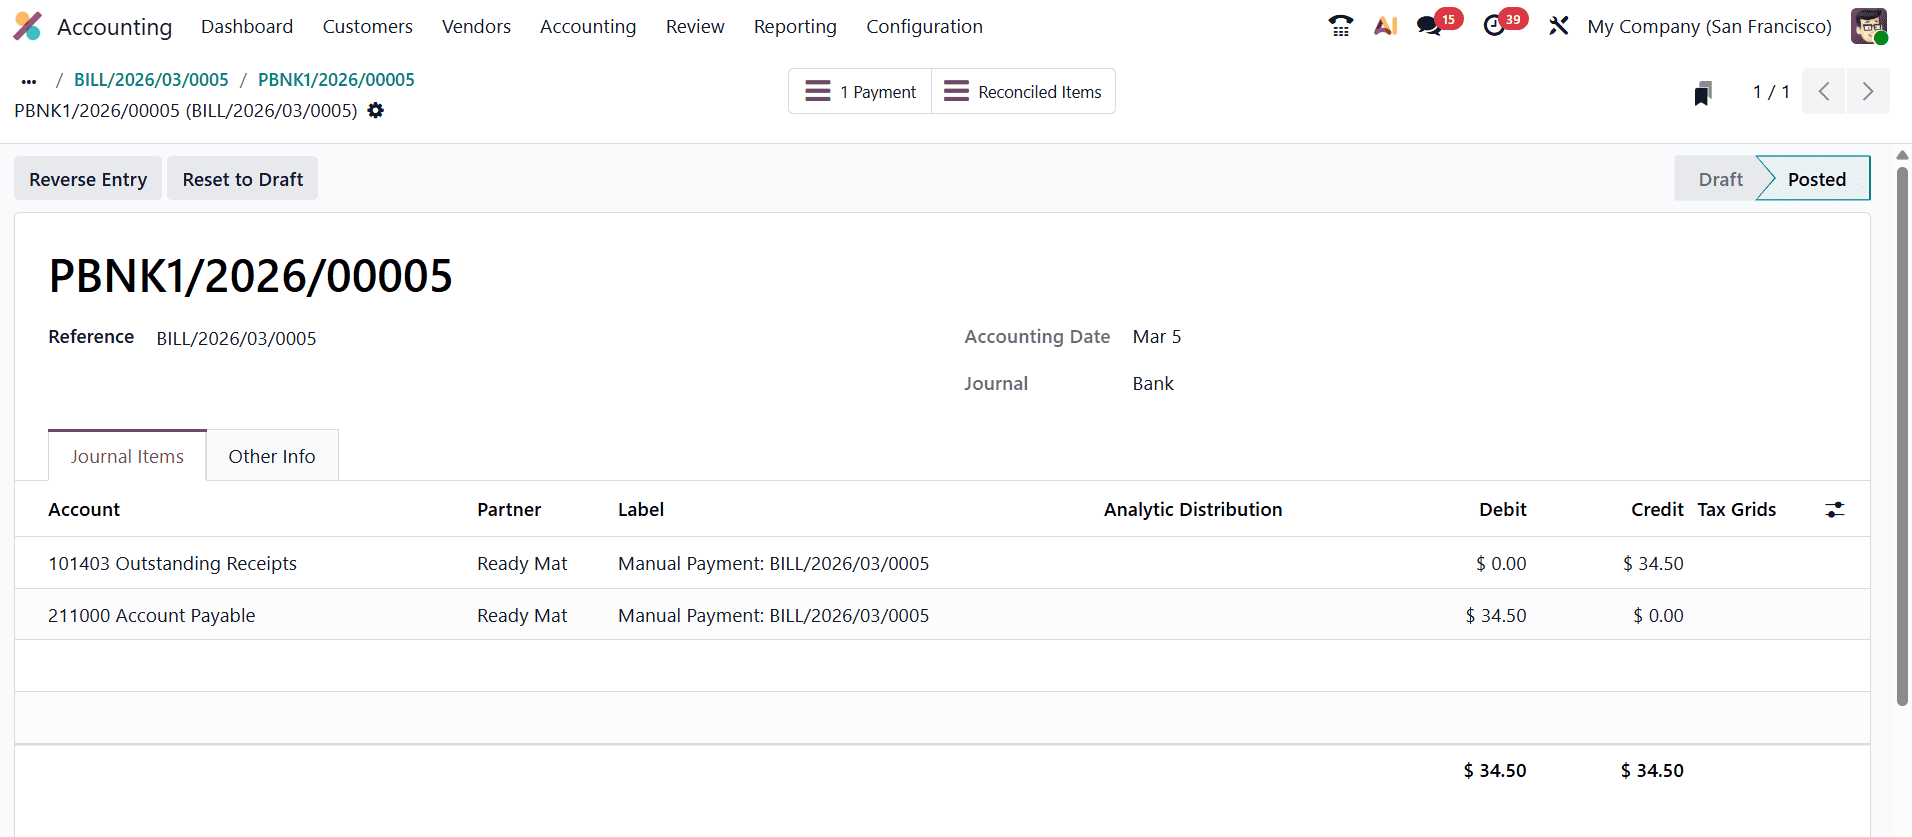Click the vertical scrollbar on the right
This screenshot has height=837, width=1912.
click(x=1902, y=430)
